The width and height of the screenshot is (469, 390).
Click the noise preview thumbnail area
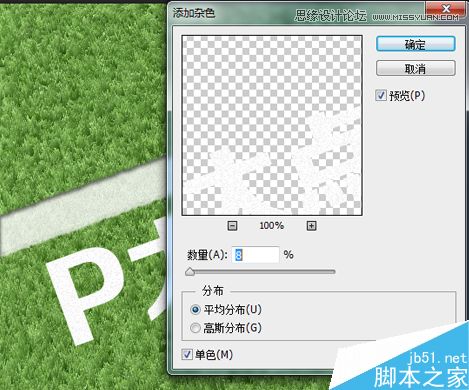point(272,125)
